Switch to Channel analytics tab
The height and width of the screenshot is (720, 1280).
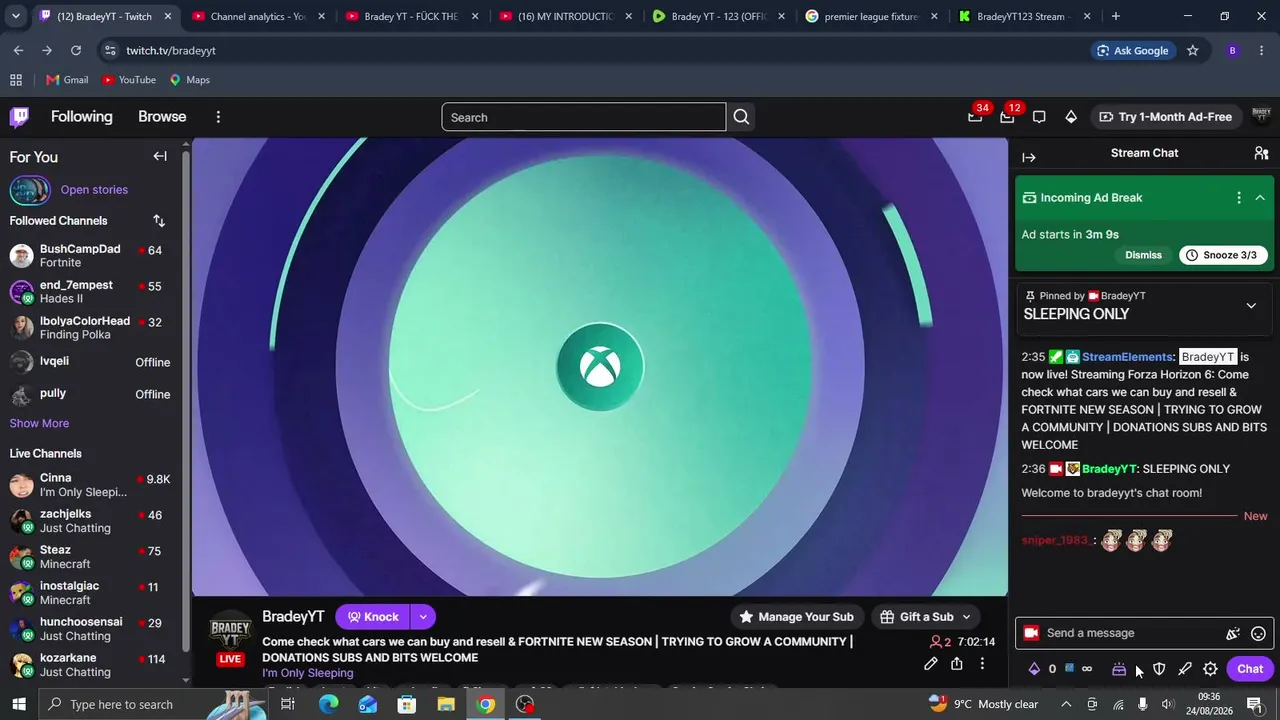(257, 16)
